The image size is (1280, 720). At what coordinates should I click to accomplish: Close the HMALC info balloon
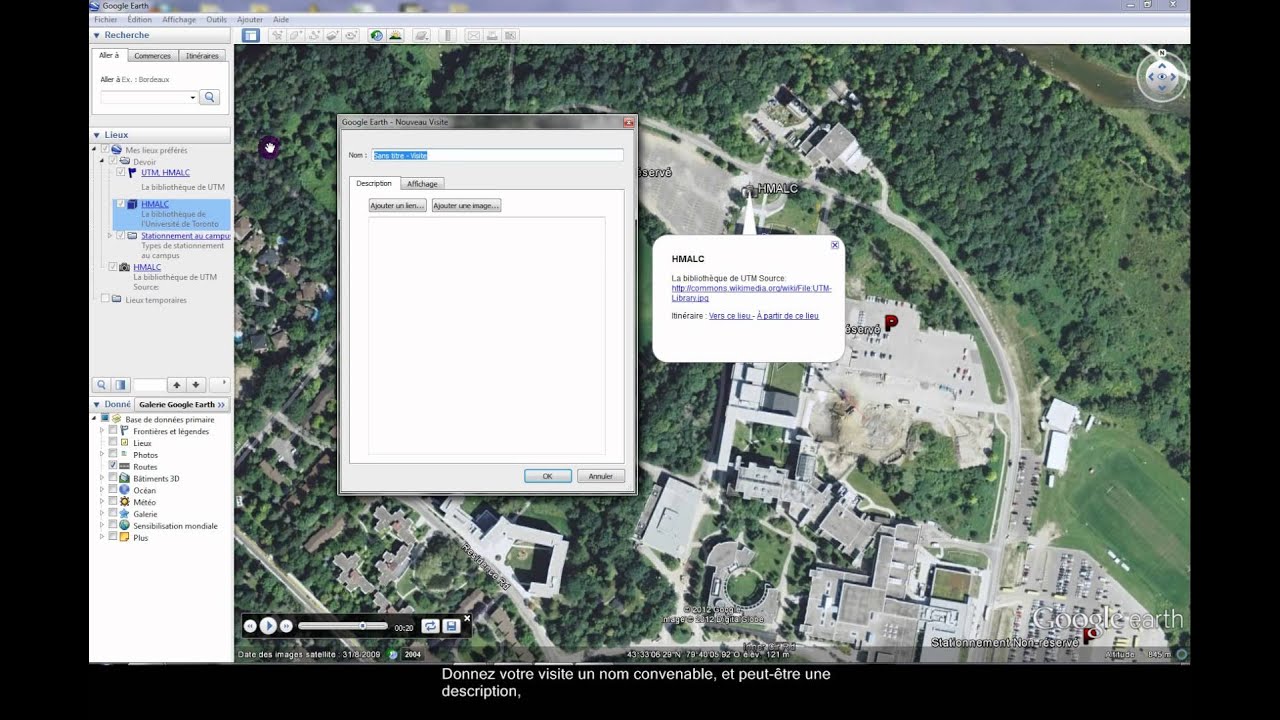pos(835,244)
